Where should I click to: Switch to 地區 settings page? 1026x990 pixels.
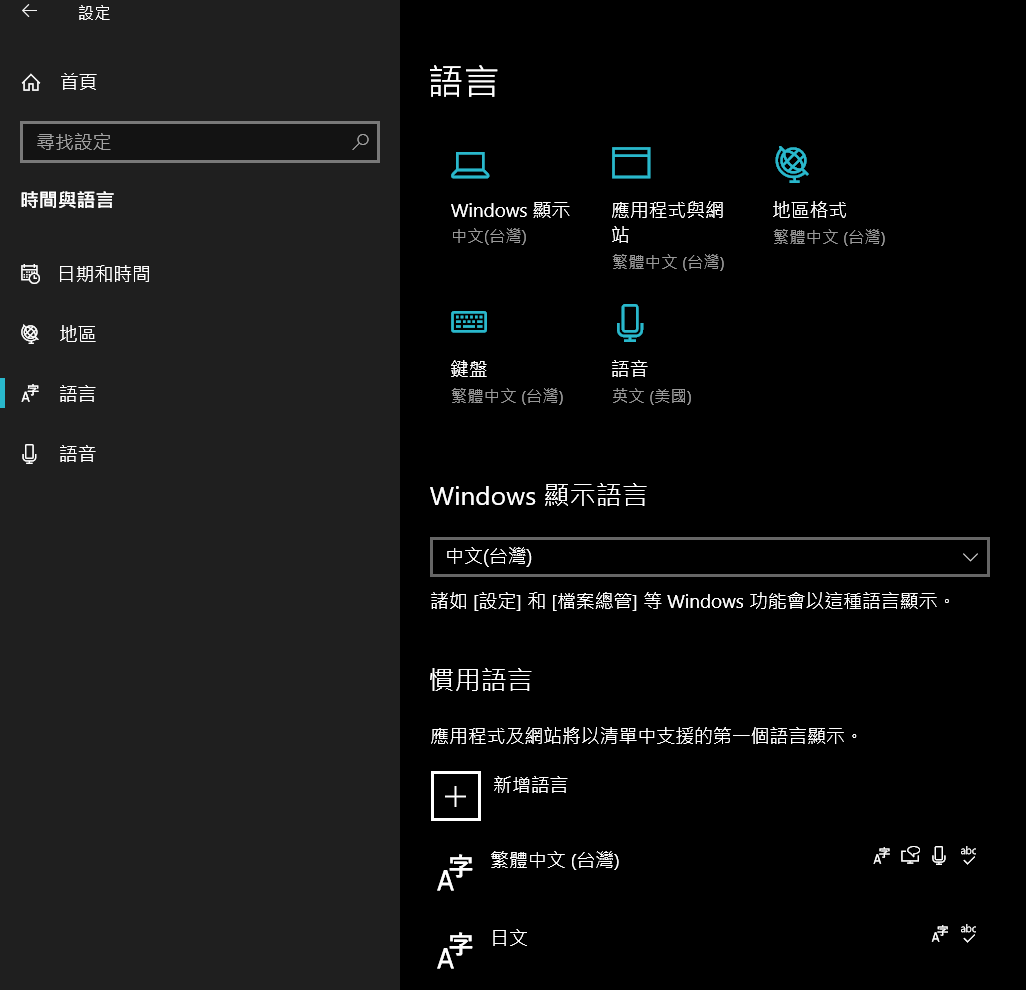point(77,334)
